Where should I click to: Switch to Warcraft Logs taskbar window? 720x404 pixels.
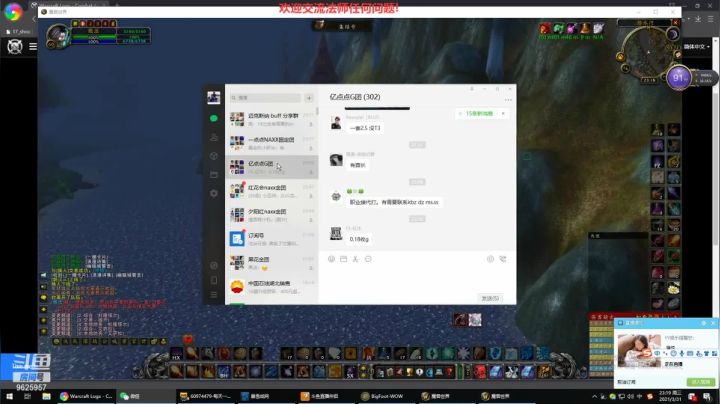point(86,396)
